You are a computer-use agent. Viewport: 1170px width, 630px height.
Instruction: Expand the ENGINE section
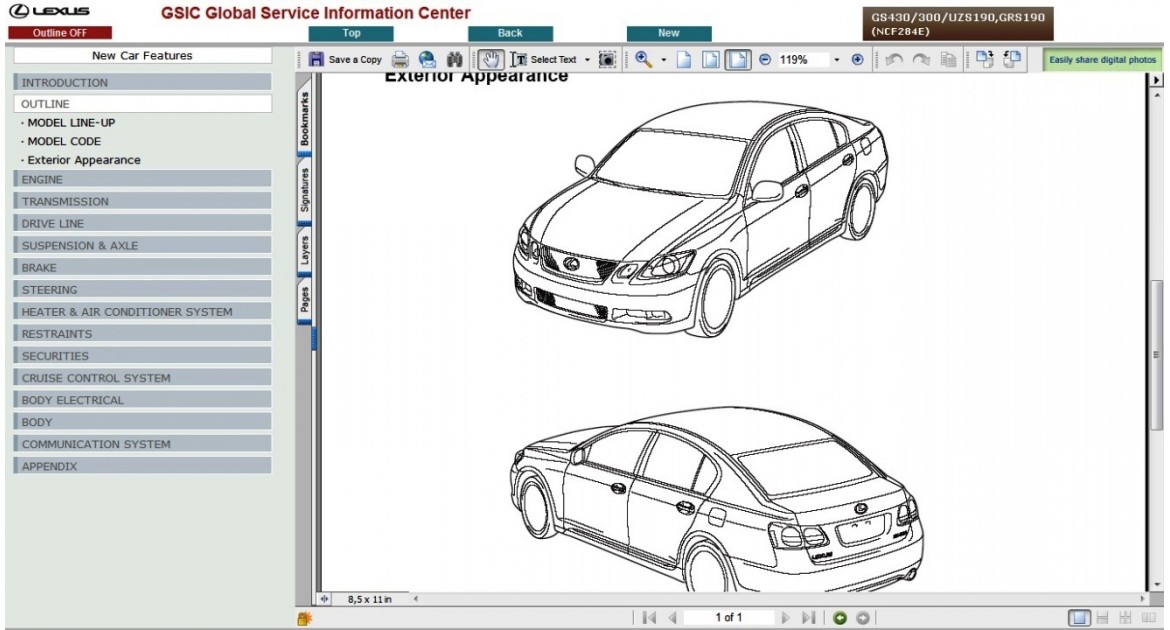pyautogui.click(x=142, y=179)
